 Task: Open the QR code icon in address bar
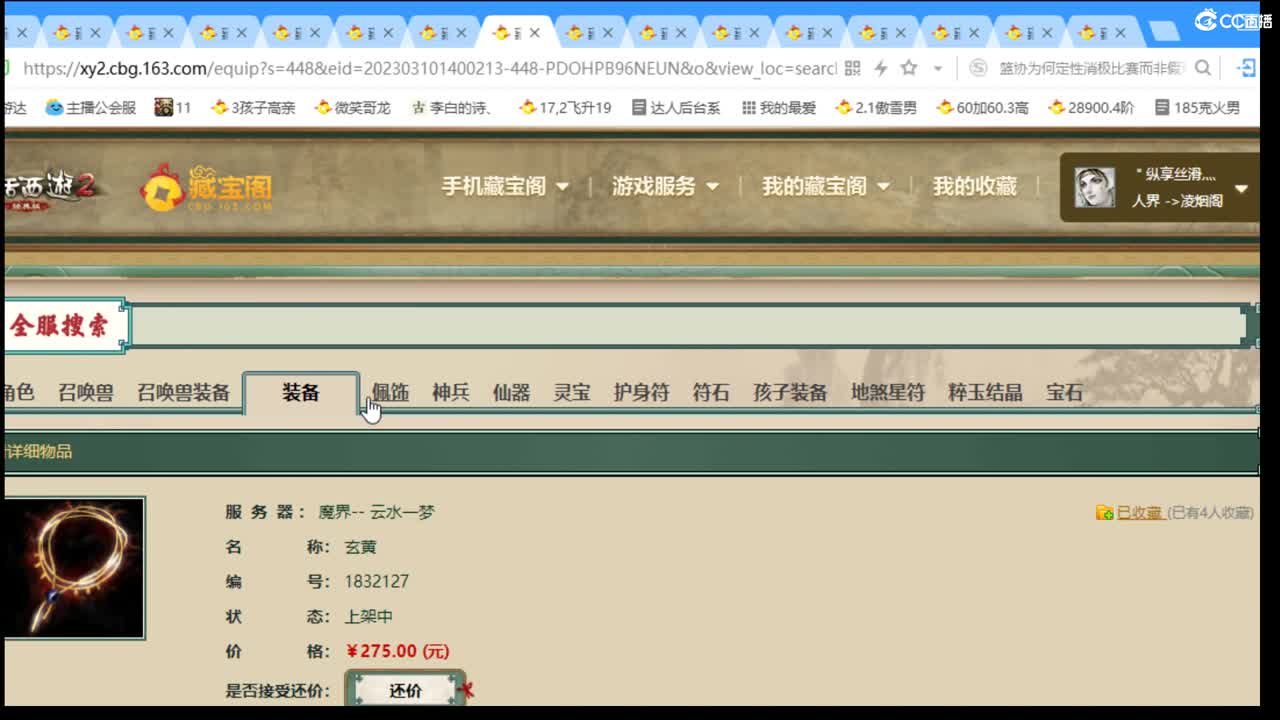852,68
